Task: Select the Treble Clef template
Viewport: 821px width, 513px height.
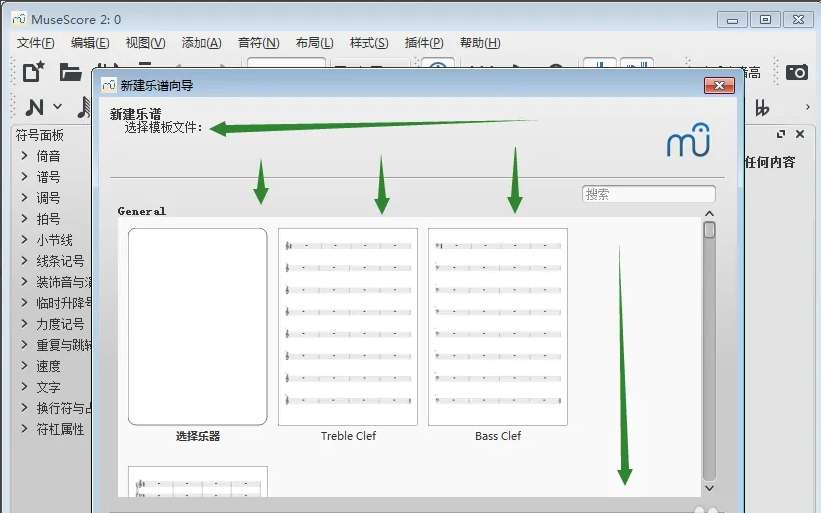Action: point(348,327)
